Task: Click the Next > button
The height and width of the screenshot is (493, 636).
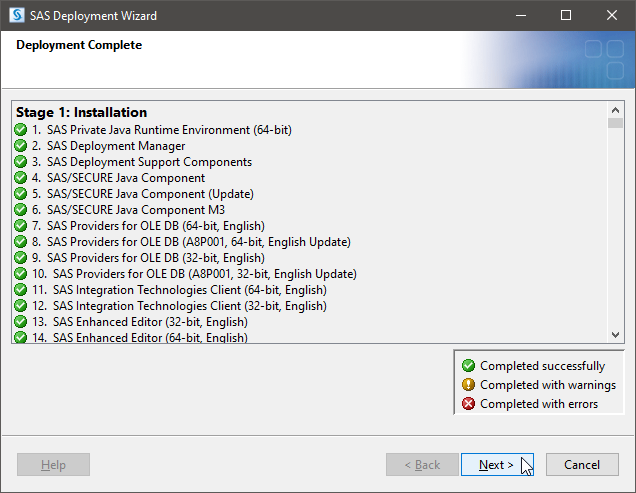Action: (x=497, y=465)
